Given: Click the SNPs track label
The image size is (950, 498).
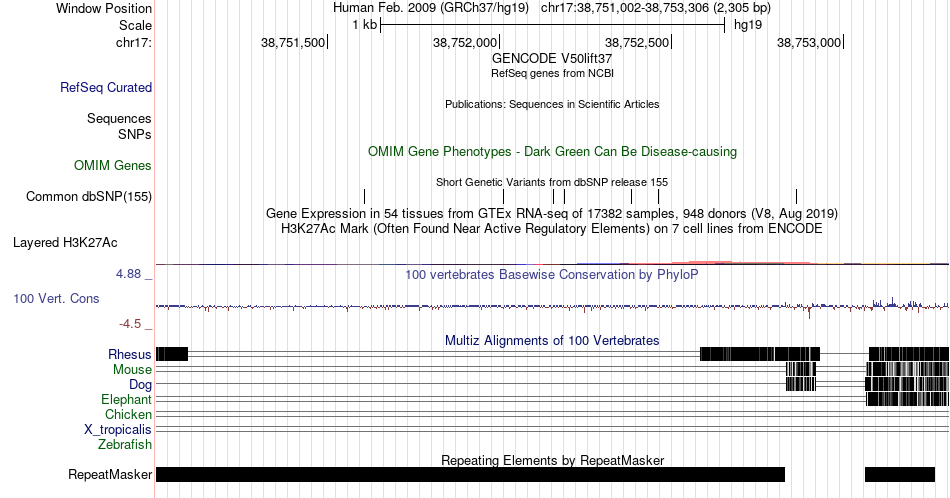Looking at the screenshot, I should (x=135, y=134).
